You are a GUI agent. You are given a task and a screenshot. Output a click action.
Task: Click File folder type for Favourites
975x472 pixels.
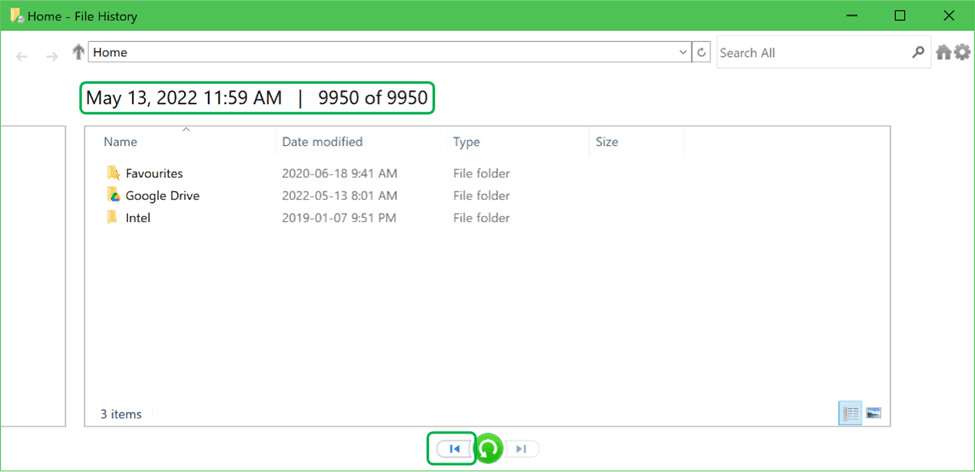(481, 174)
